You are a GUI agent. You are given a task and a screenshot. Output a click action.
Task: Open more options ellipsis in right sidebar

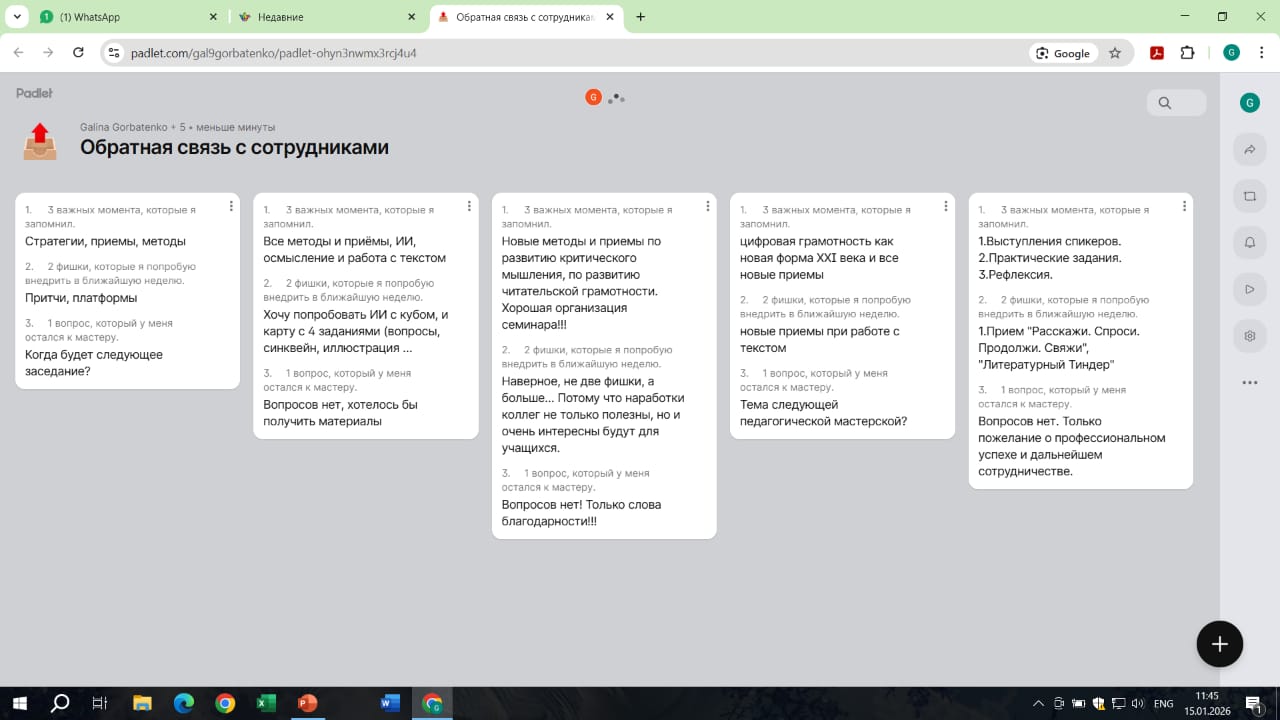click(x=1249, y=382)
